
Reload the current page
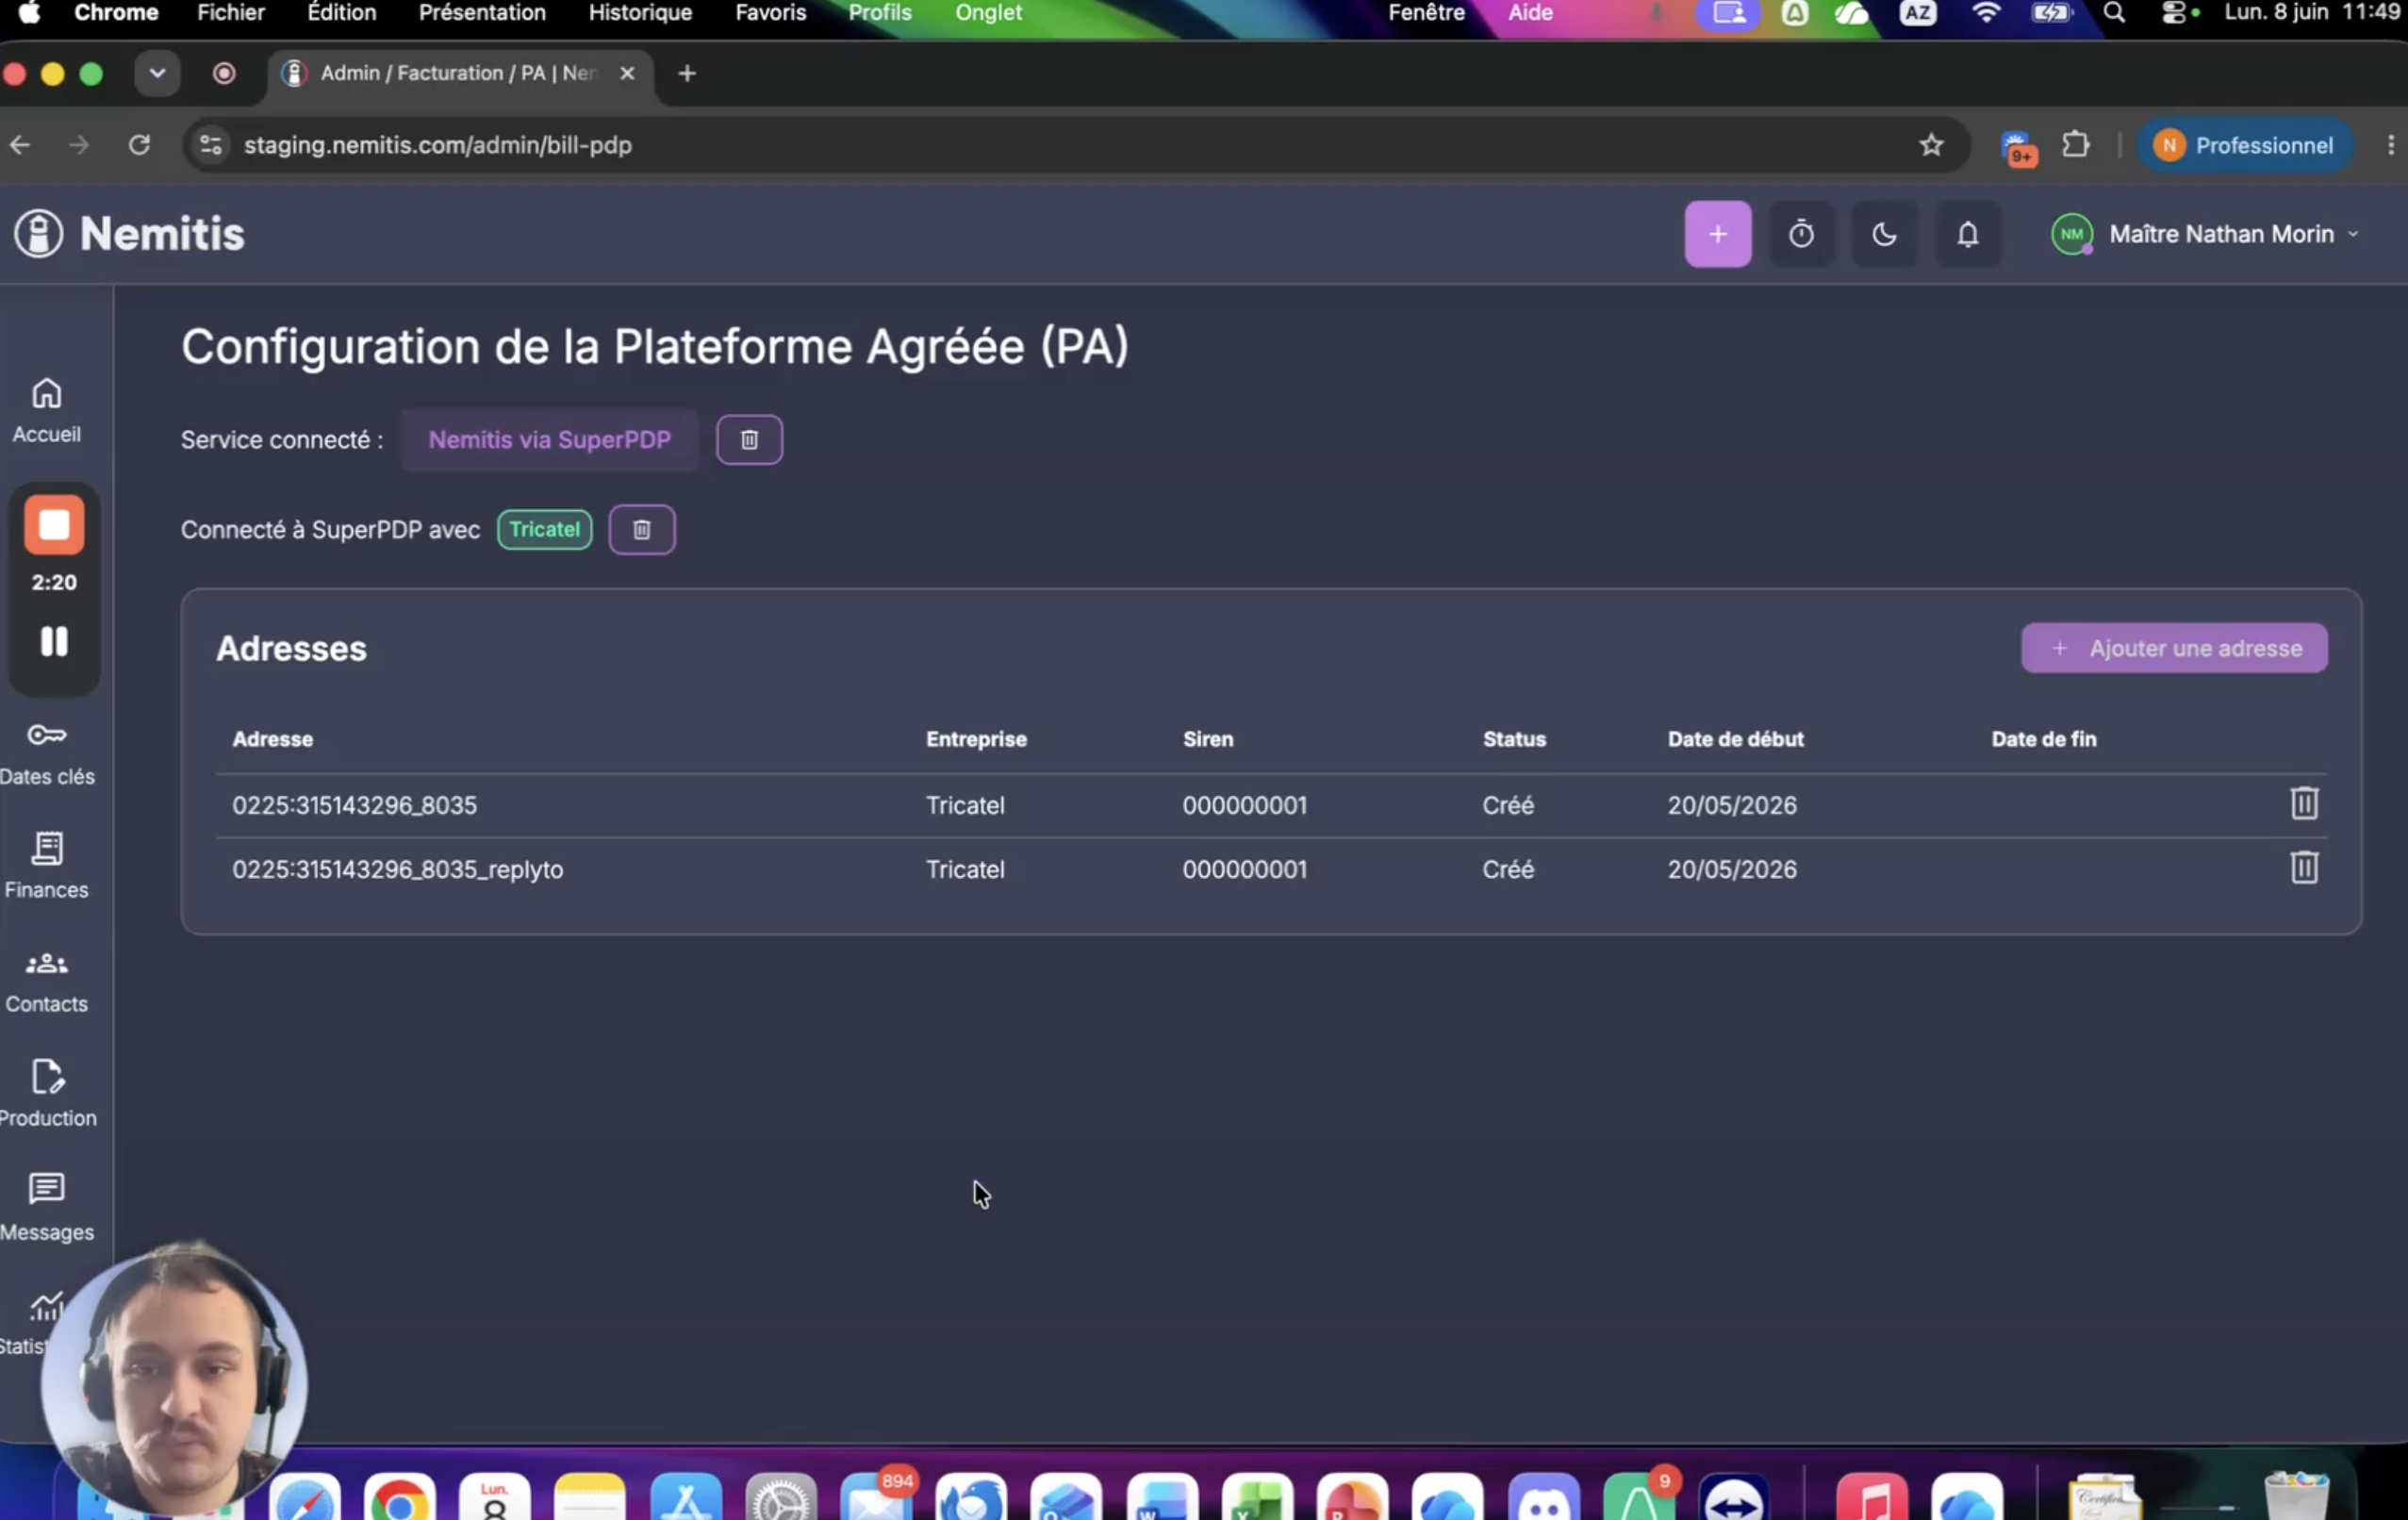click(139, 146)
